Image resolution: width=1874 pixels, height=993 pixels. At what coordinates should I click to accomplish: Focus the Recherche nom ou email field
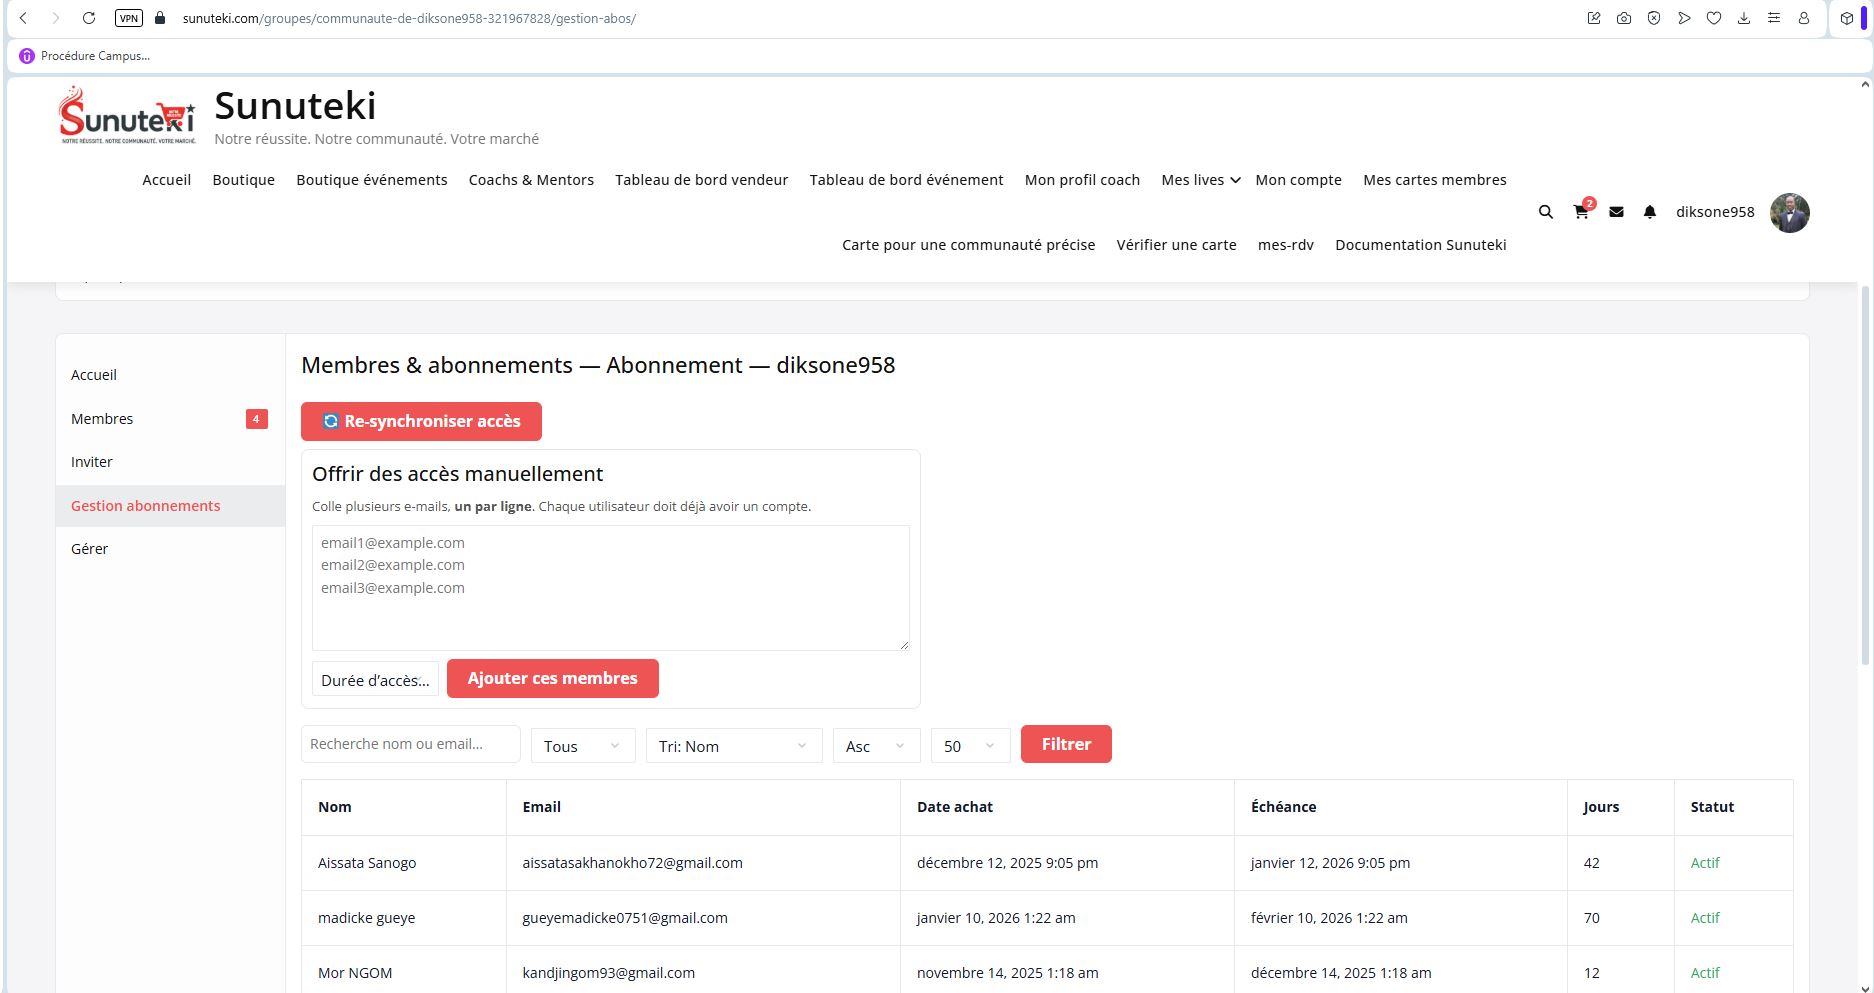(410, 744)
